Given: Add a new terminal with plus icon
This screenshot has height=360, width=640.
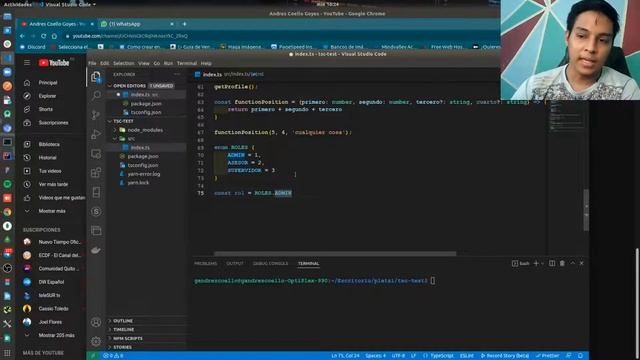Looking at the screenshot, I should (536, 263).
